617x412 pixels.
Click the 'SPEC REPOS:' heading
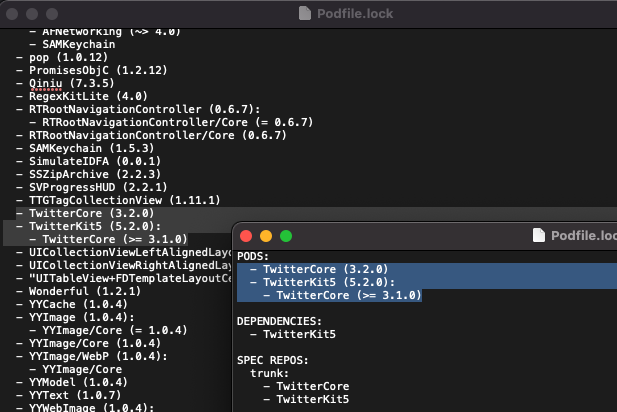click(x=272, y=360)
